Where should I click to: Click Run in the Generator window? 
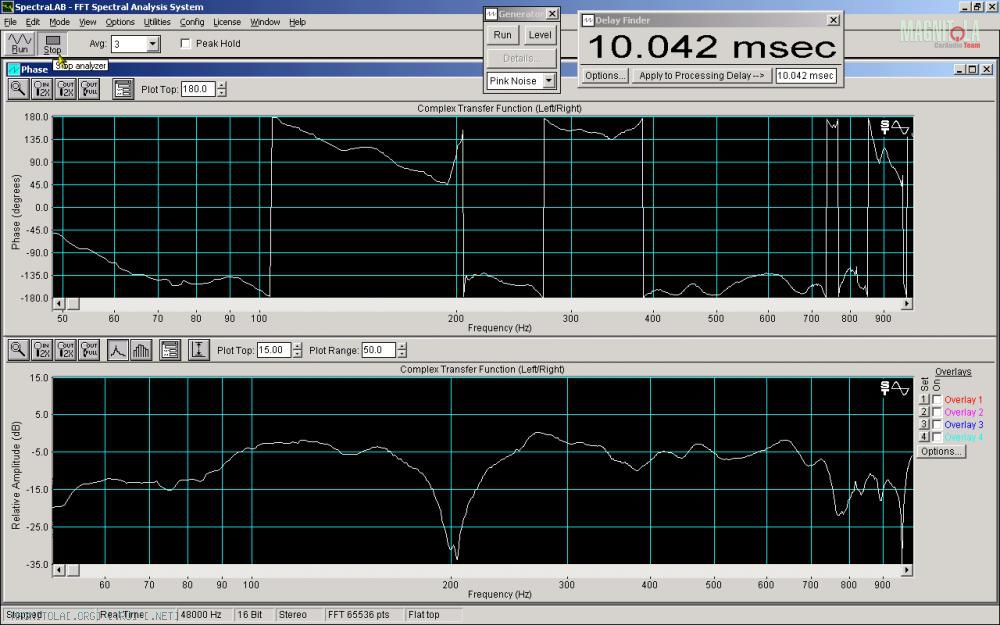pyautogui.click(x=503, y=35)
